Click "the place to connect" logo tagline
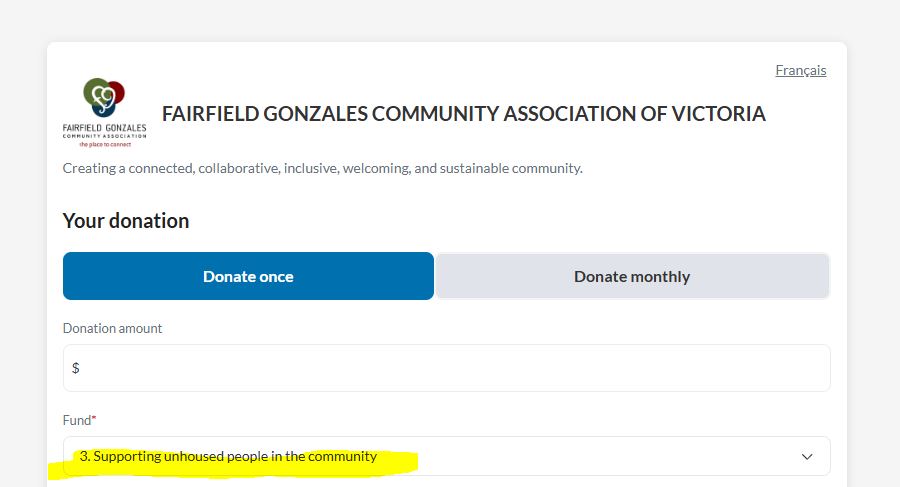 click(x=104, y=144)
